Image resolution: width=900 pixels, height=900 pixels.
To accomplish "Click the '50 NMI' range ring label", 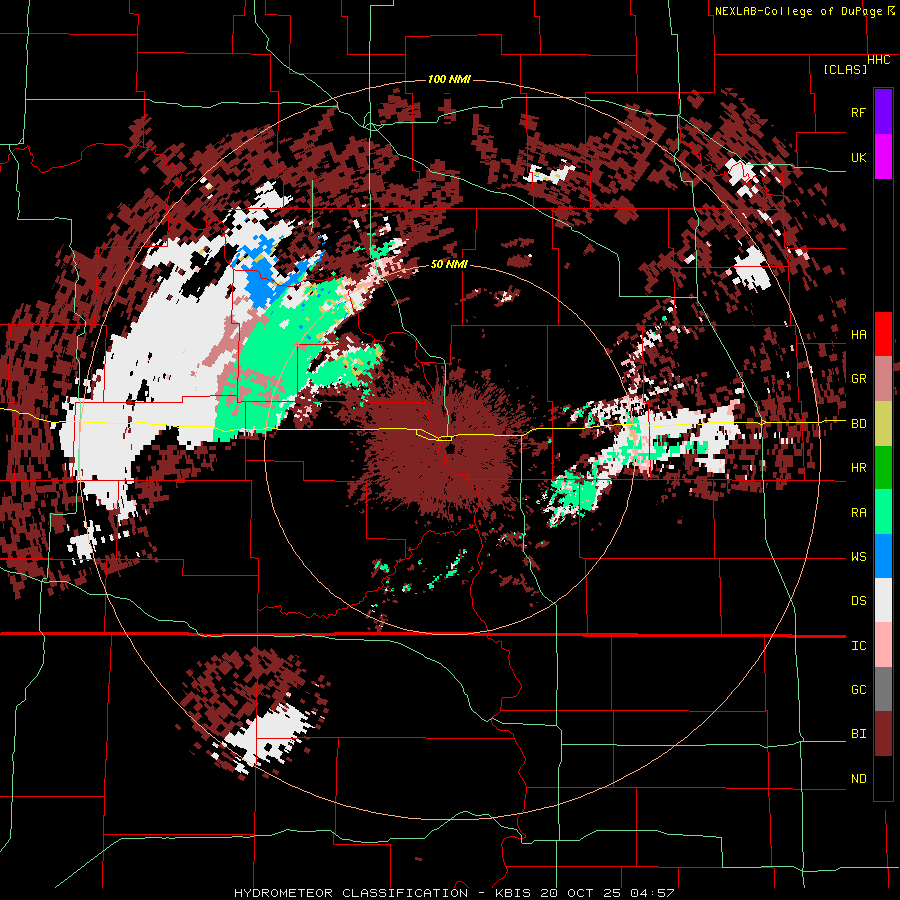I will pos(449,265).
